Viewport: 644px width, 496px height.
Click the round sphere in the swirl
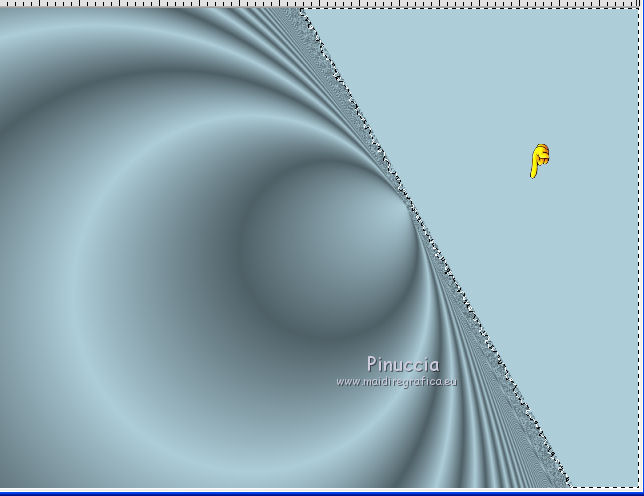[329, 248]
